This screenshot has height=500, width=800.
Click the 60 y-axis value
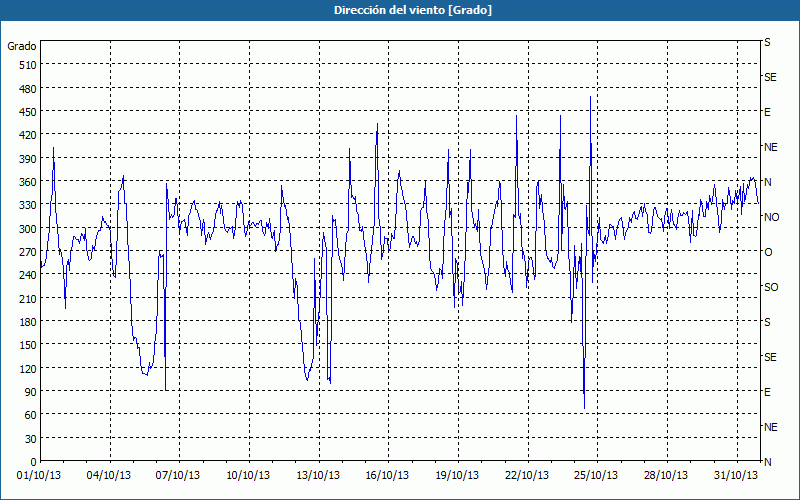tap(31, 415)
